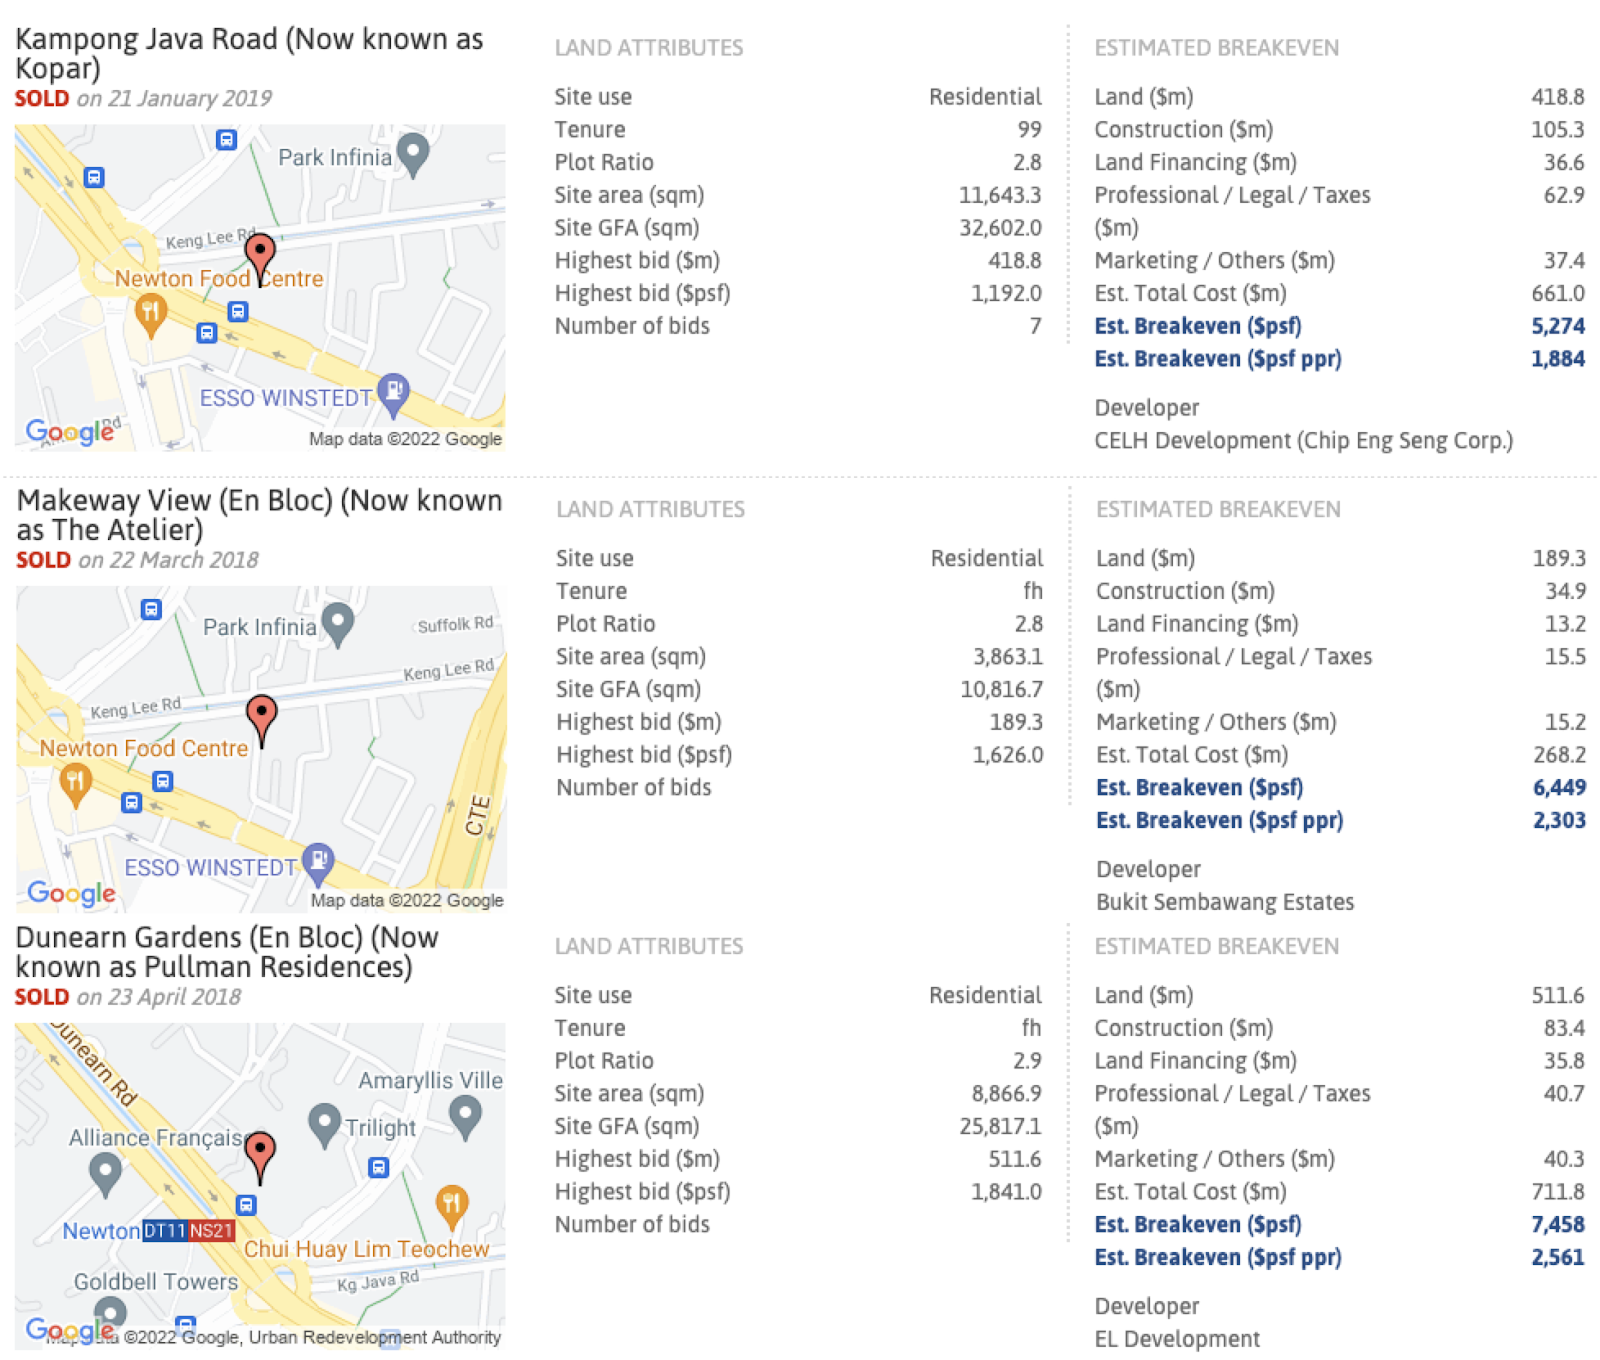Select the Alliance Française marker pin
Image resolution: width=1600 pixels, height=1360 pixels.
tap(105, 1174)
